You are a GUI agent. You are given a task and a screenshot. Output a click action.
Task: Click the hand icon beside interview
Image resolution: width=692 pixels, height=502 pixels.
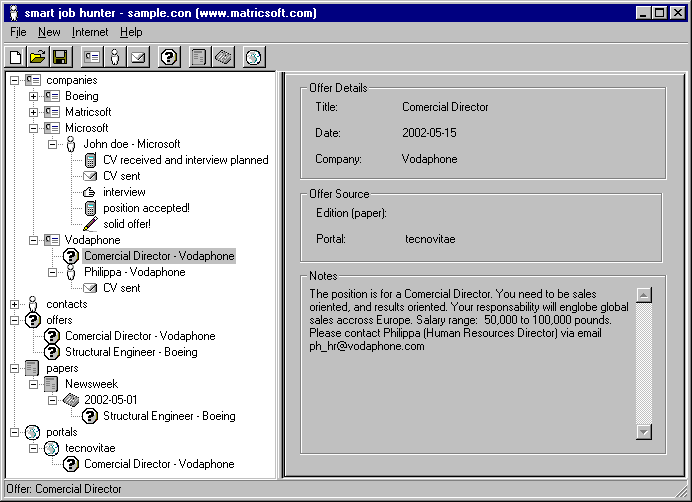90,192
